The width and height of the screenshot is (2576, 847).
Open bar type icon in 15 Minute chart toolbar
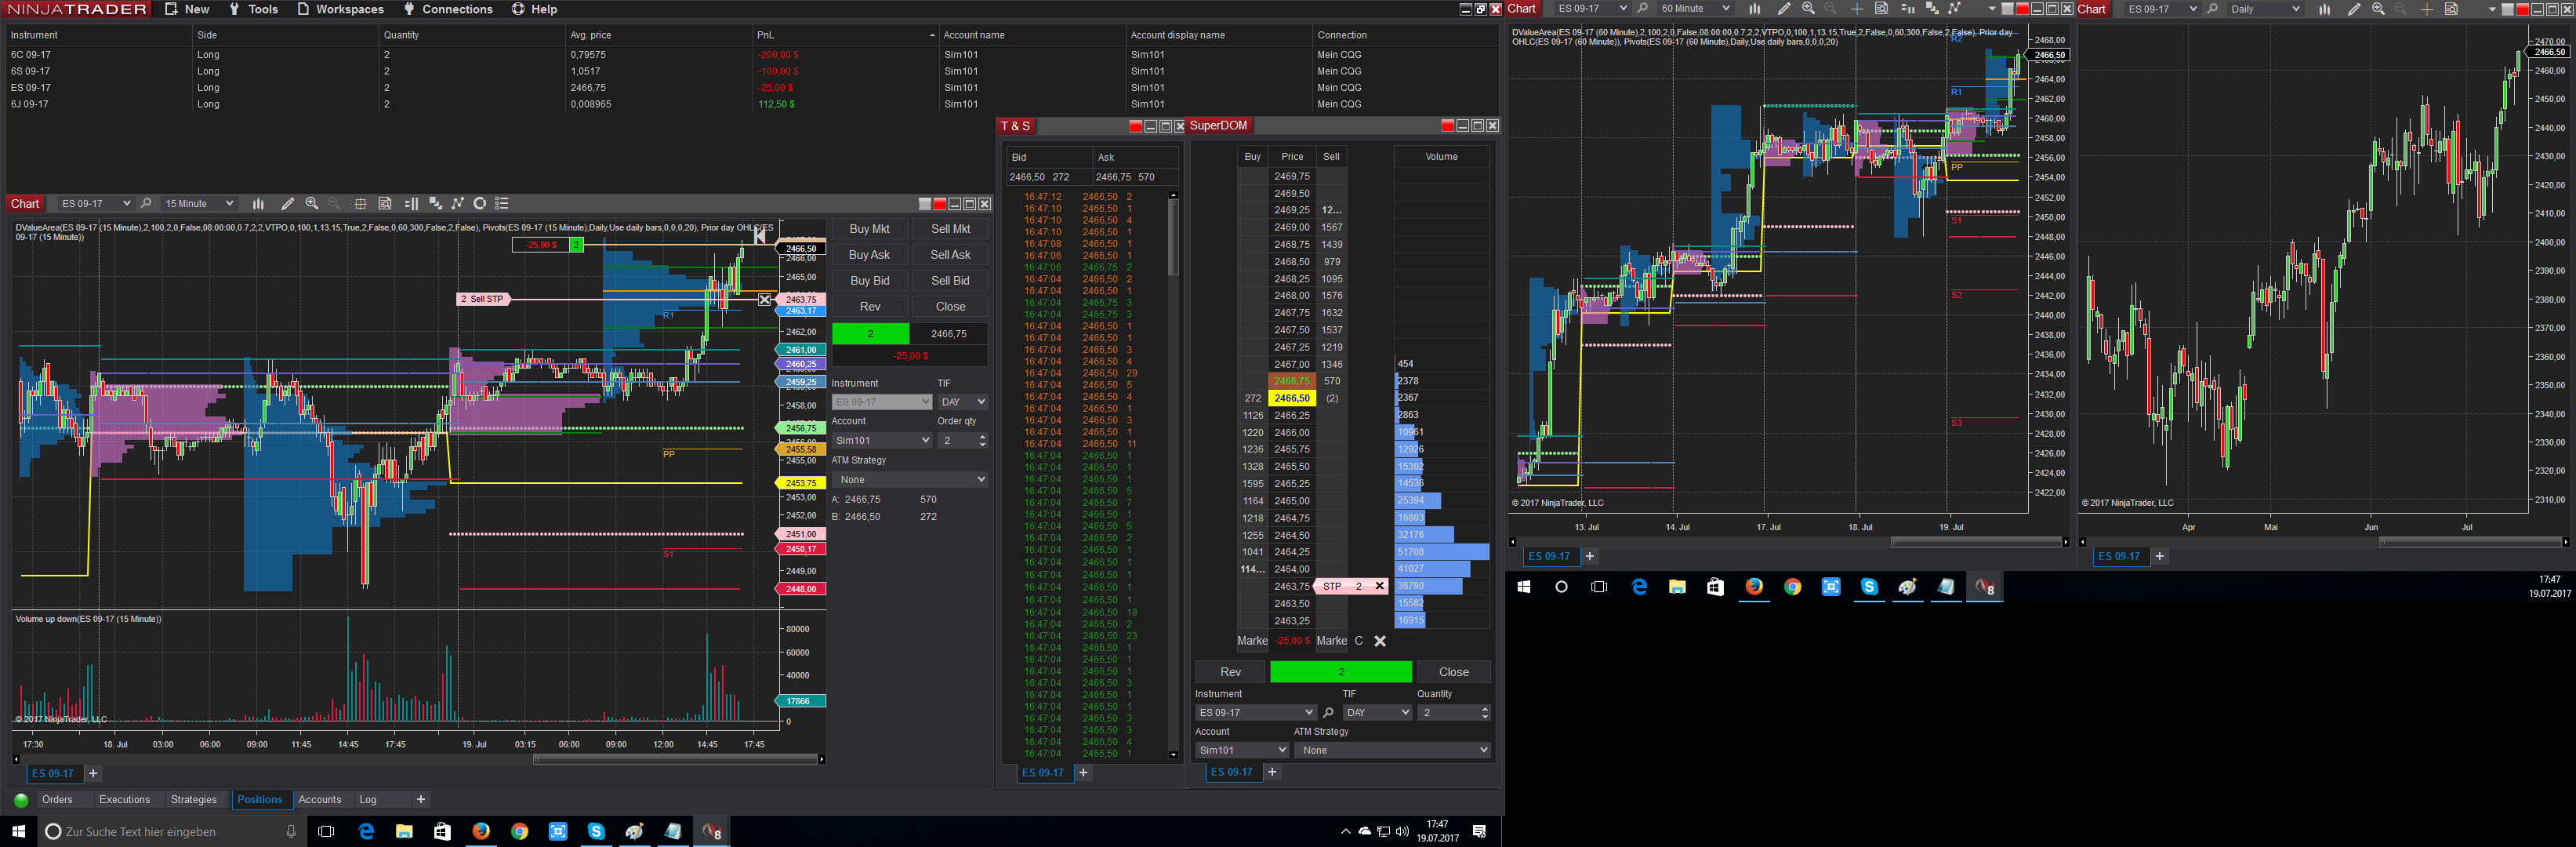258,204
